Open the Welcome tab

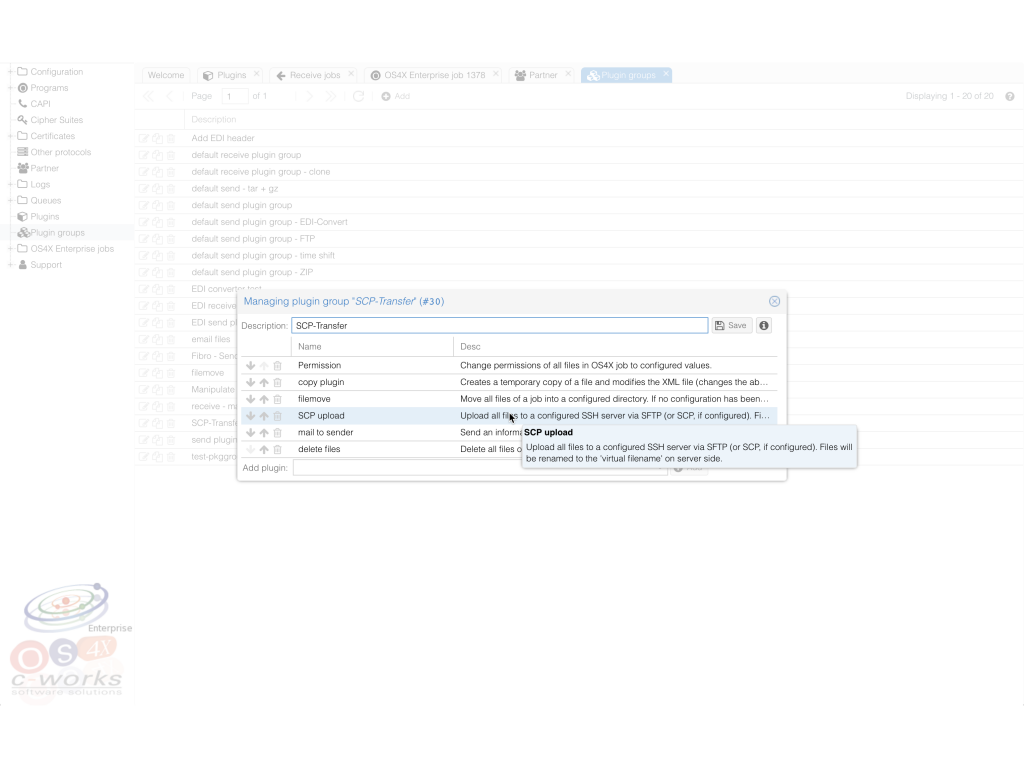click(x=165, y=74)
